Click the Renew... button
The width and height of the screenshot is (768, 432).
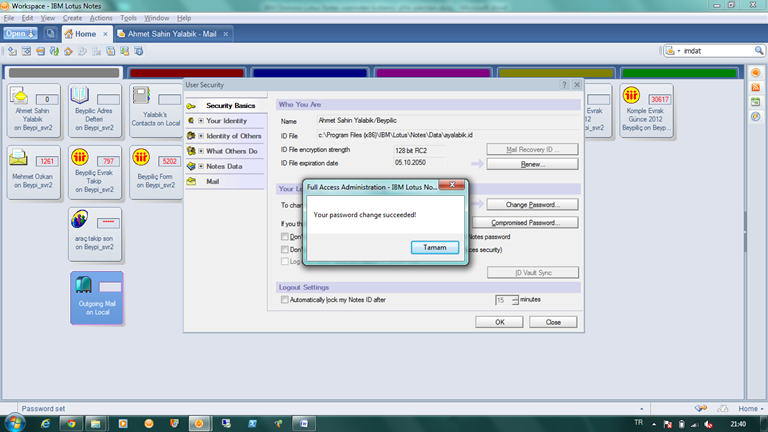pyautogui.click(x=532, y=164)
